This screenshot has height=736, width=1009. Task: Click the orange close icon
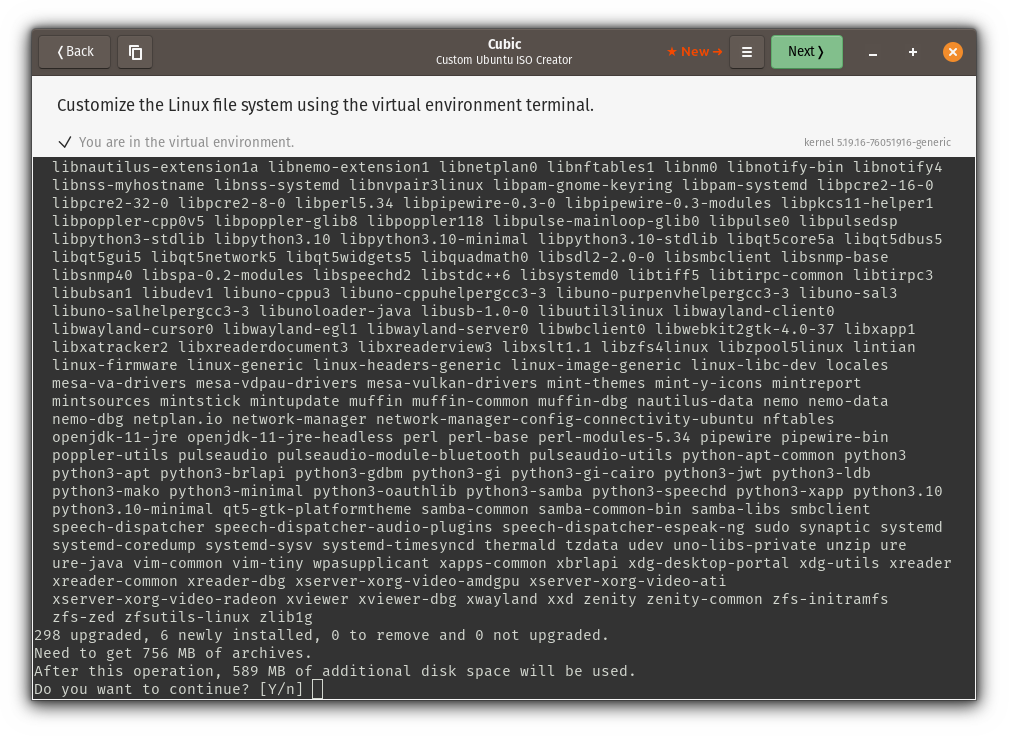pos(952,52)
